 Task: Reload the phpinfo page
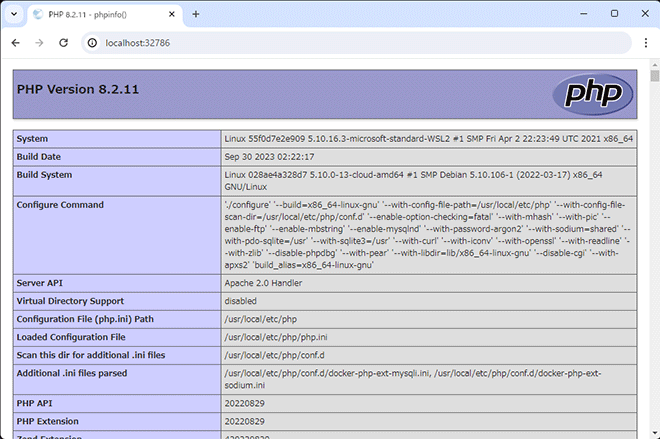pos(64,43)
